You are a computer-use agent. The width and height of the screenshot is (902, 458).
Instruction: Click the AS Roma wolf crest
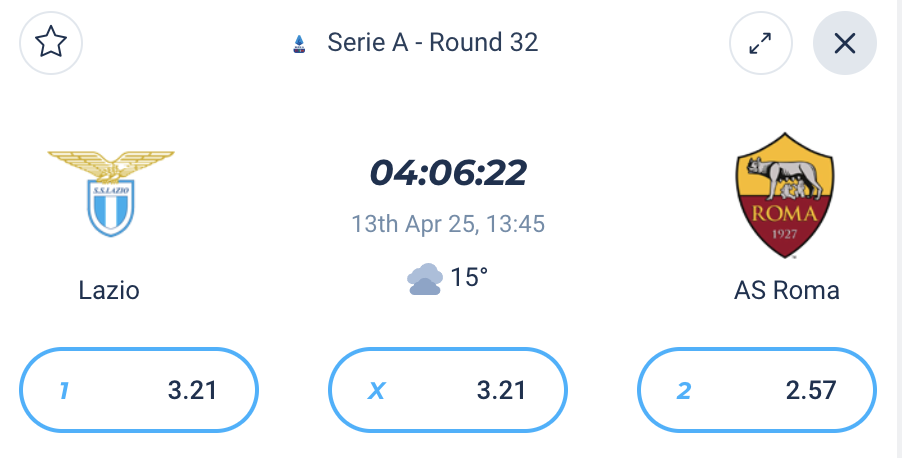pos(784,196)
